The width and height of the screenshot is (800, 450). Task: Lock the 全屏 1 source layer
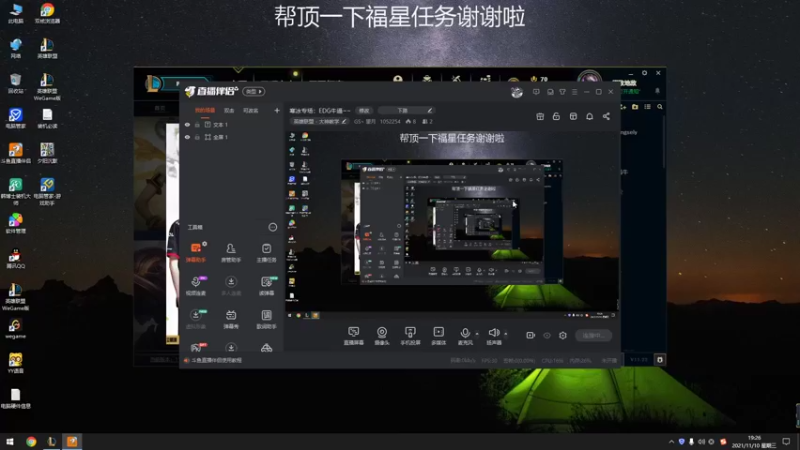pyautogui.click(x=197, y=137)
